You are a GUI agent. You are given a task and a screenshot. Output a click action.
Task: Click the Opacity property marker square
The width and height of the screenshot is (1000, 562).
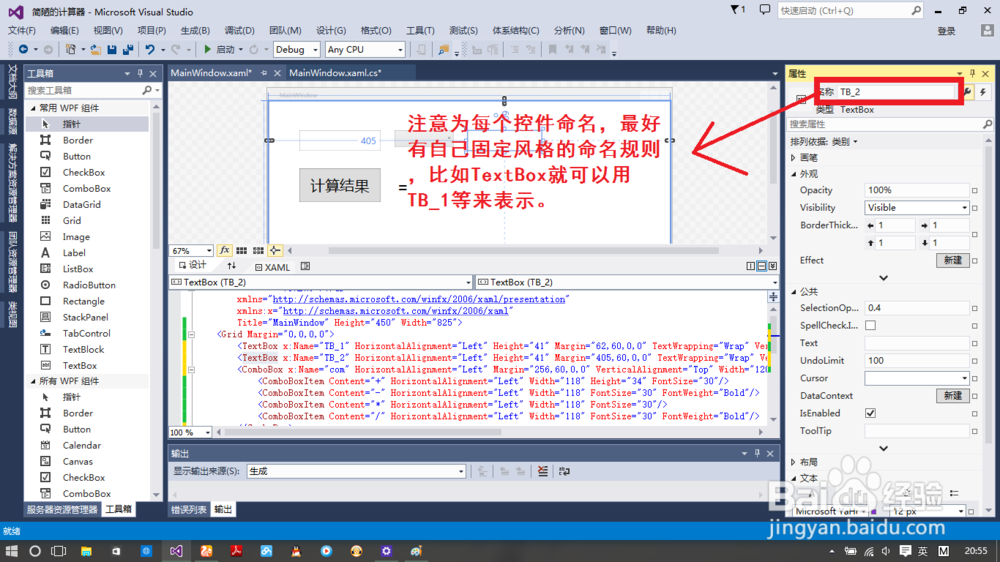pos(974,190)
